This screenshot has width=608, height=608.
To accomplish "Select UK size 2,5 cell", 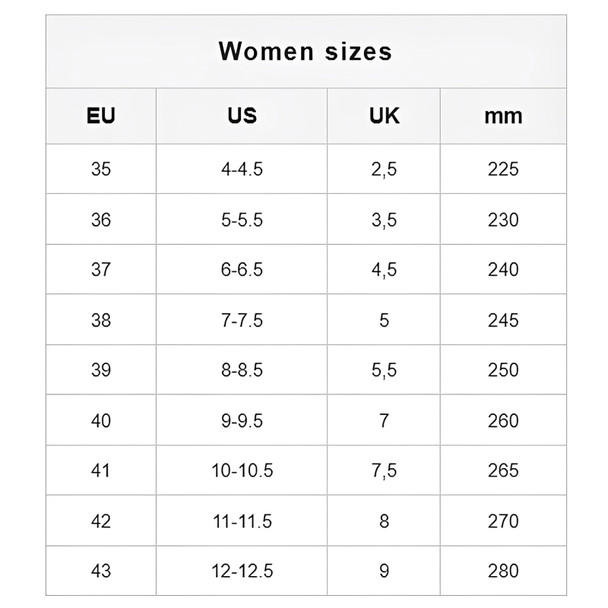I will (x=384, y=169).
